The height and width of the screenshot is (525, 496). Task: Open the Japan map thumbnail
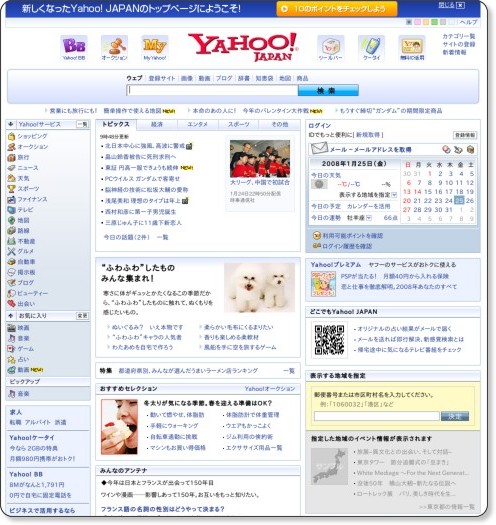pos(329,467)
